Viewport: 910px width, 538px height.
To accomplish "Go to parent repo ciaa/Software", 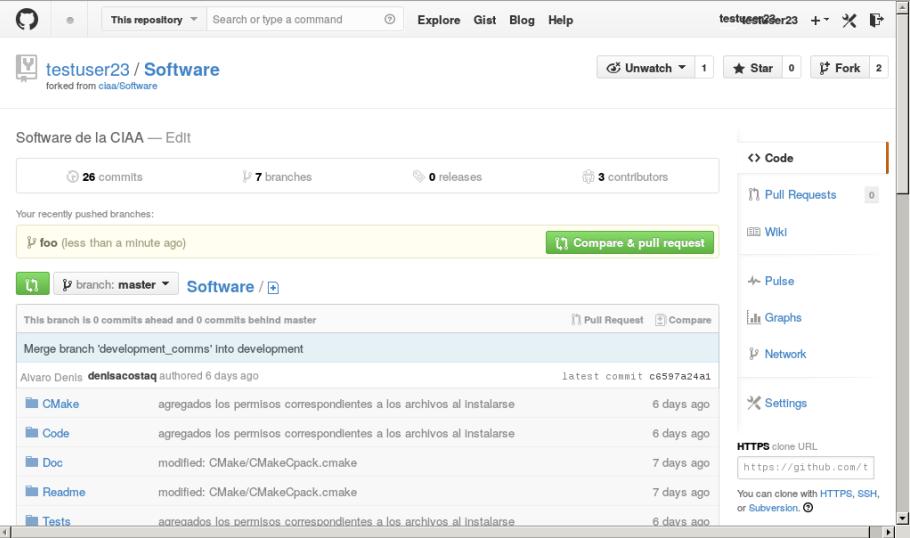I will click(128, 86).
